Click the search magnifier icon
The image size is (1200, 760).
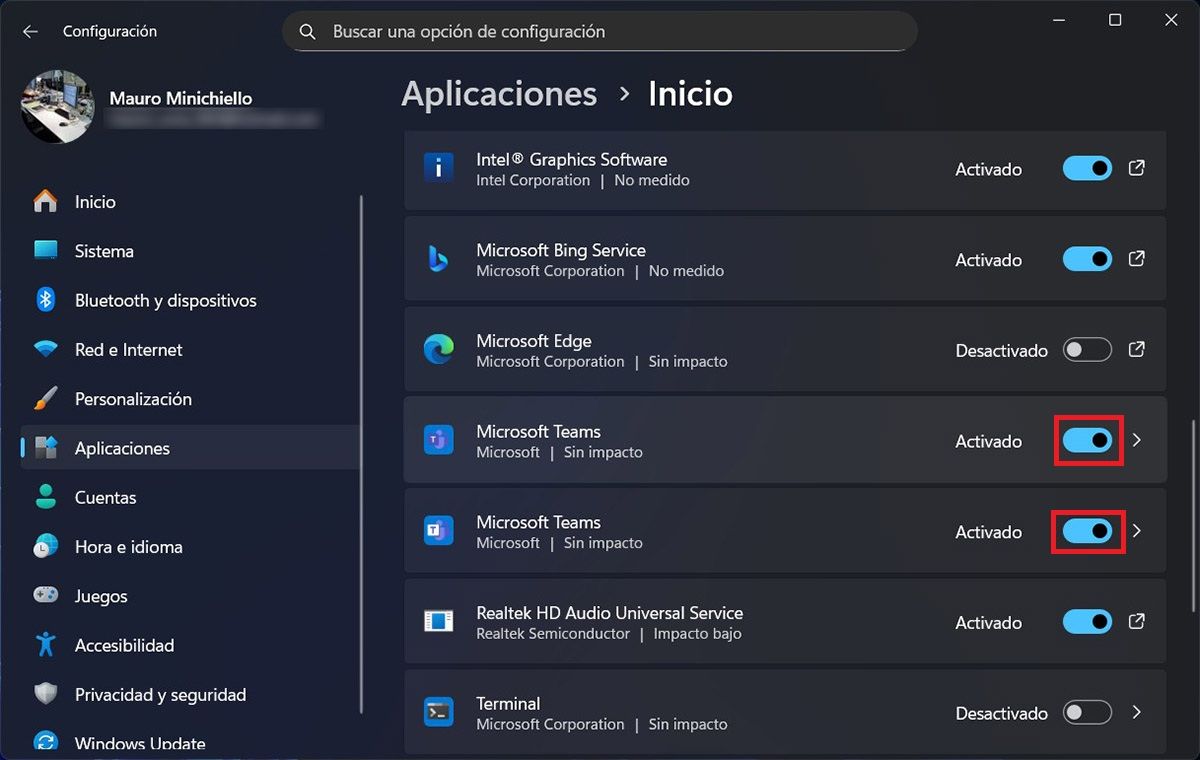(x=308, y=32)
